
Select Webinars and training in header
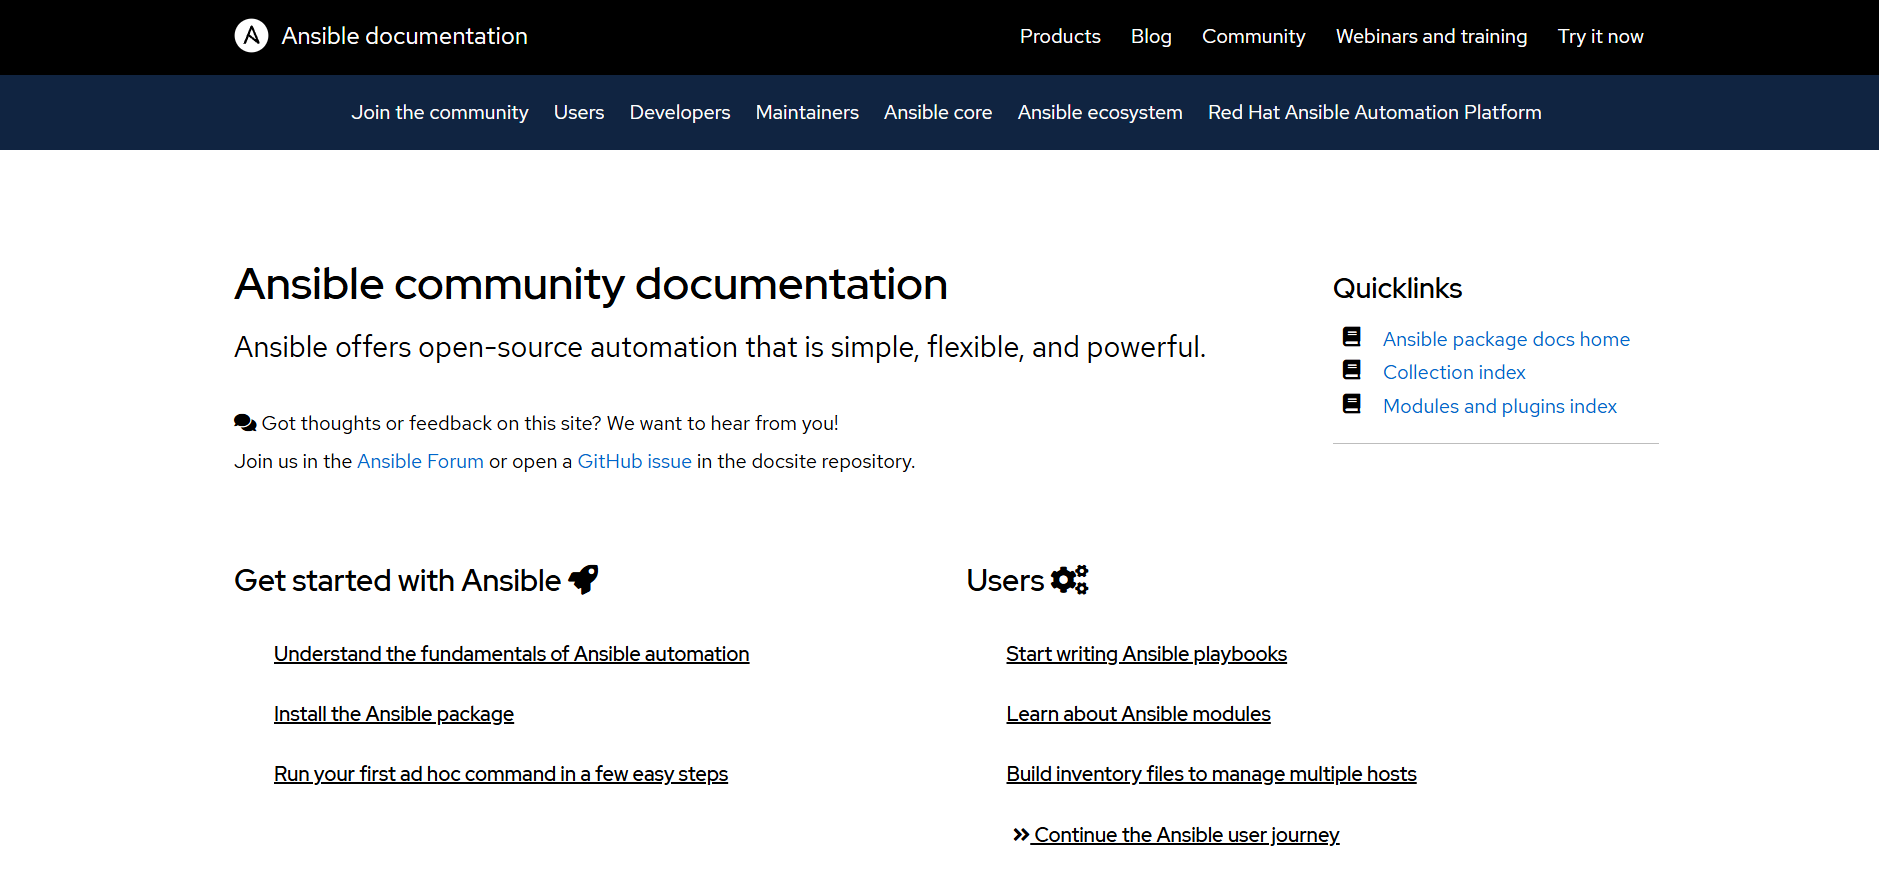tap(1431, 37)
